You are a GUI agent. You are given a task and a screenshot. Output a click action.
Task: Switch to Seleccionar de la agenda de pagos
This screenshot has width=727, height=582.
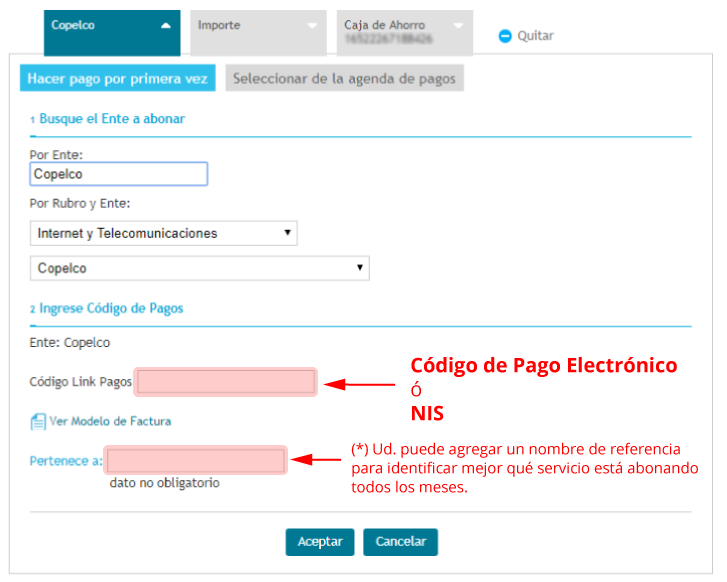click(x=344, y=78)
